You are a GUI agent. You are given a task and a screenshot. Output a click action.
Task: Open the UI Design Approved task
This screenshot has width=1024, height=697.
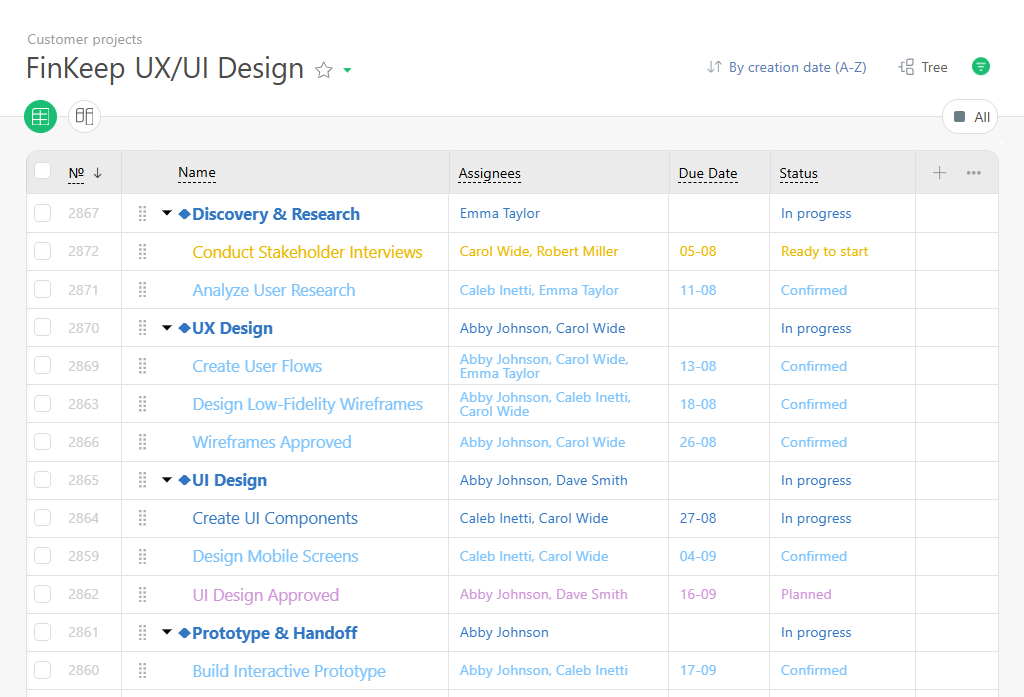(x=266, y=595)
